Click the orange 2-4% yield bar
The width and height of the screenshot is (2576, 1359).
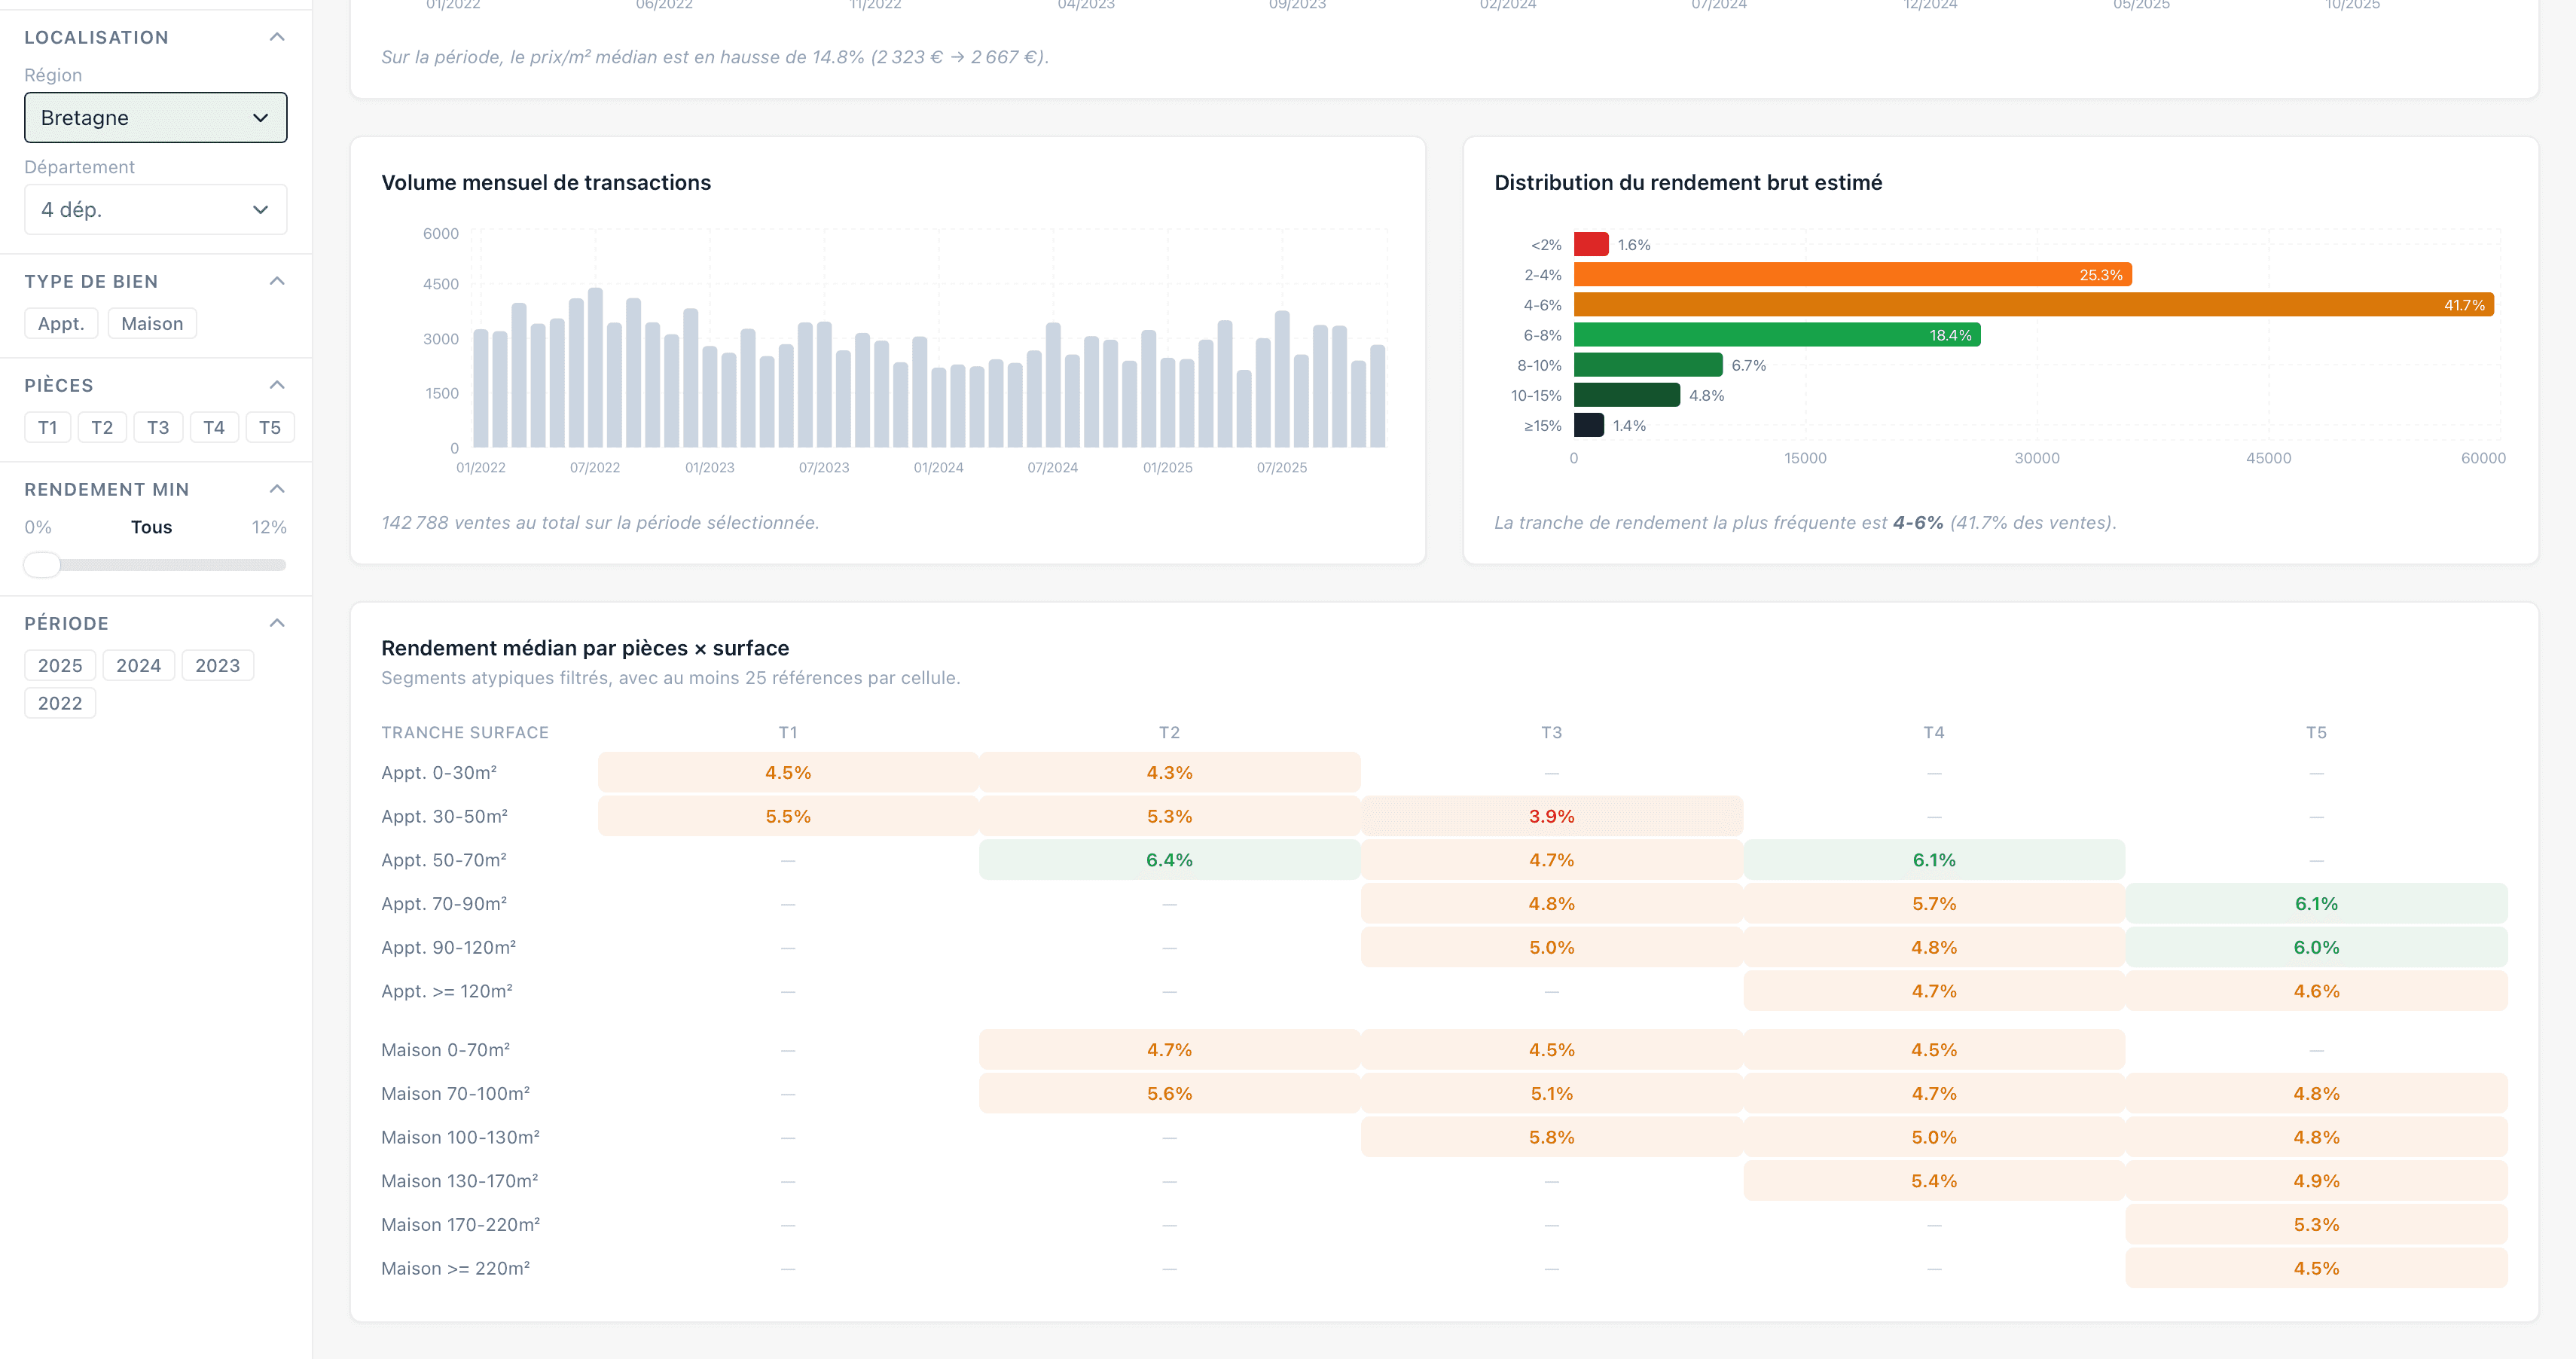pos(1853,275)
